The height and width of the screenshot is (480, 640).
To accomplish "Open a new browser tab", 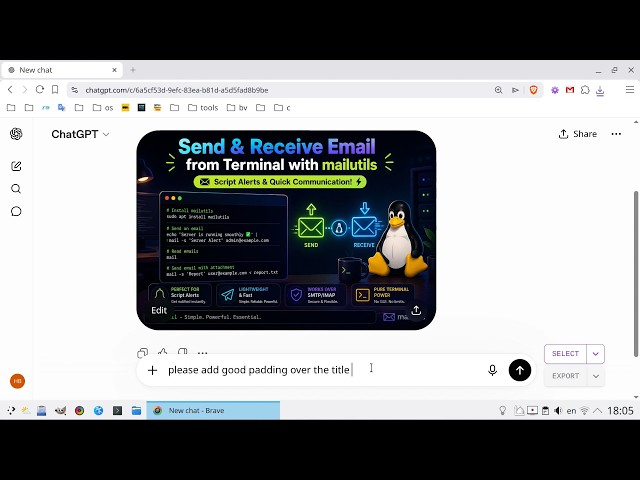I will coord(133,70).
